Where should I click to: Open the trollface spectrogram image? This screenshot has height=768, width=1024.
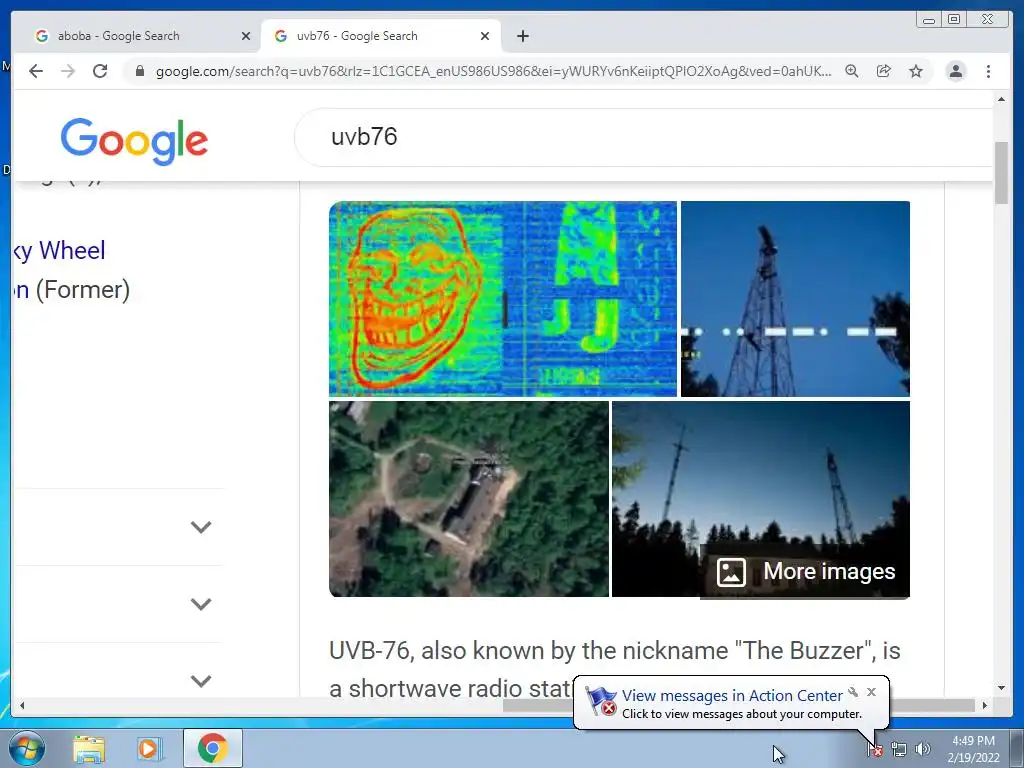tap(503, 298)
